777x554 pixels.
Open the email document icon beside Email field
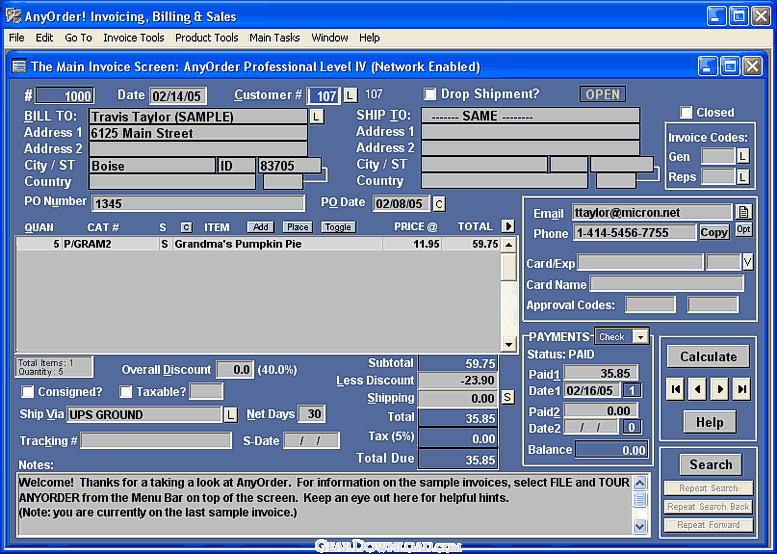point(743,212)
